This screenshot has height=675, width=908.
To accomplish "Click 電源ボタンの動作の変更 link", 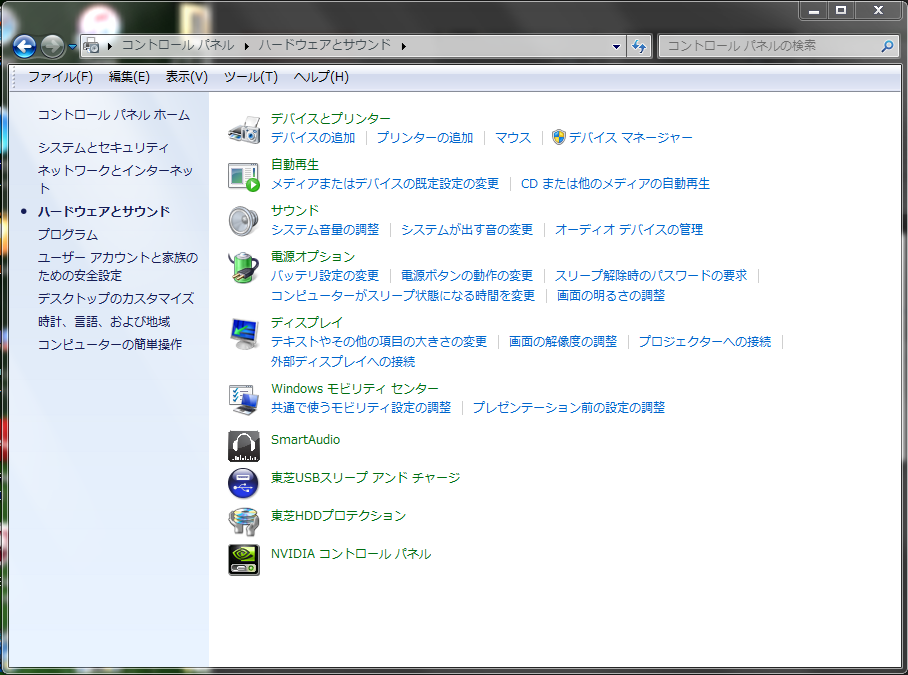I will pos(467,276).
